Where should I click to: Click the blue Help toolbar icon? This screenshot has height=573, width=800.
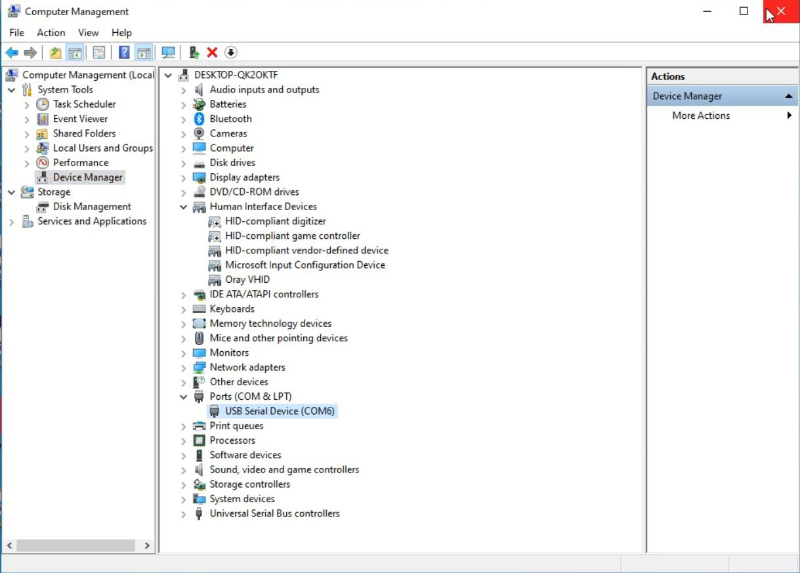[124, 52]
